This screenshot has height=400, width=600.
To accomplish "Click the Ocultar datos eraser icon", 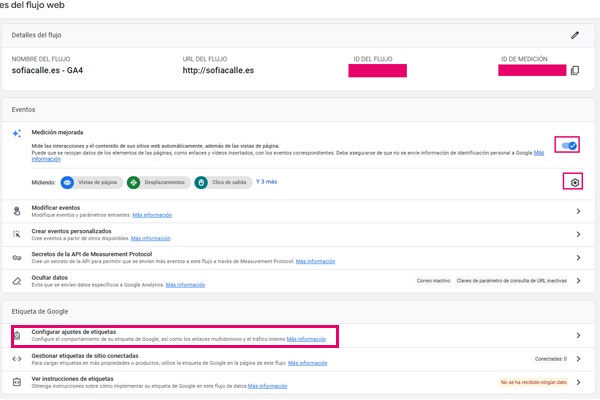I will pyautogui.click(x=17, y=281).
